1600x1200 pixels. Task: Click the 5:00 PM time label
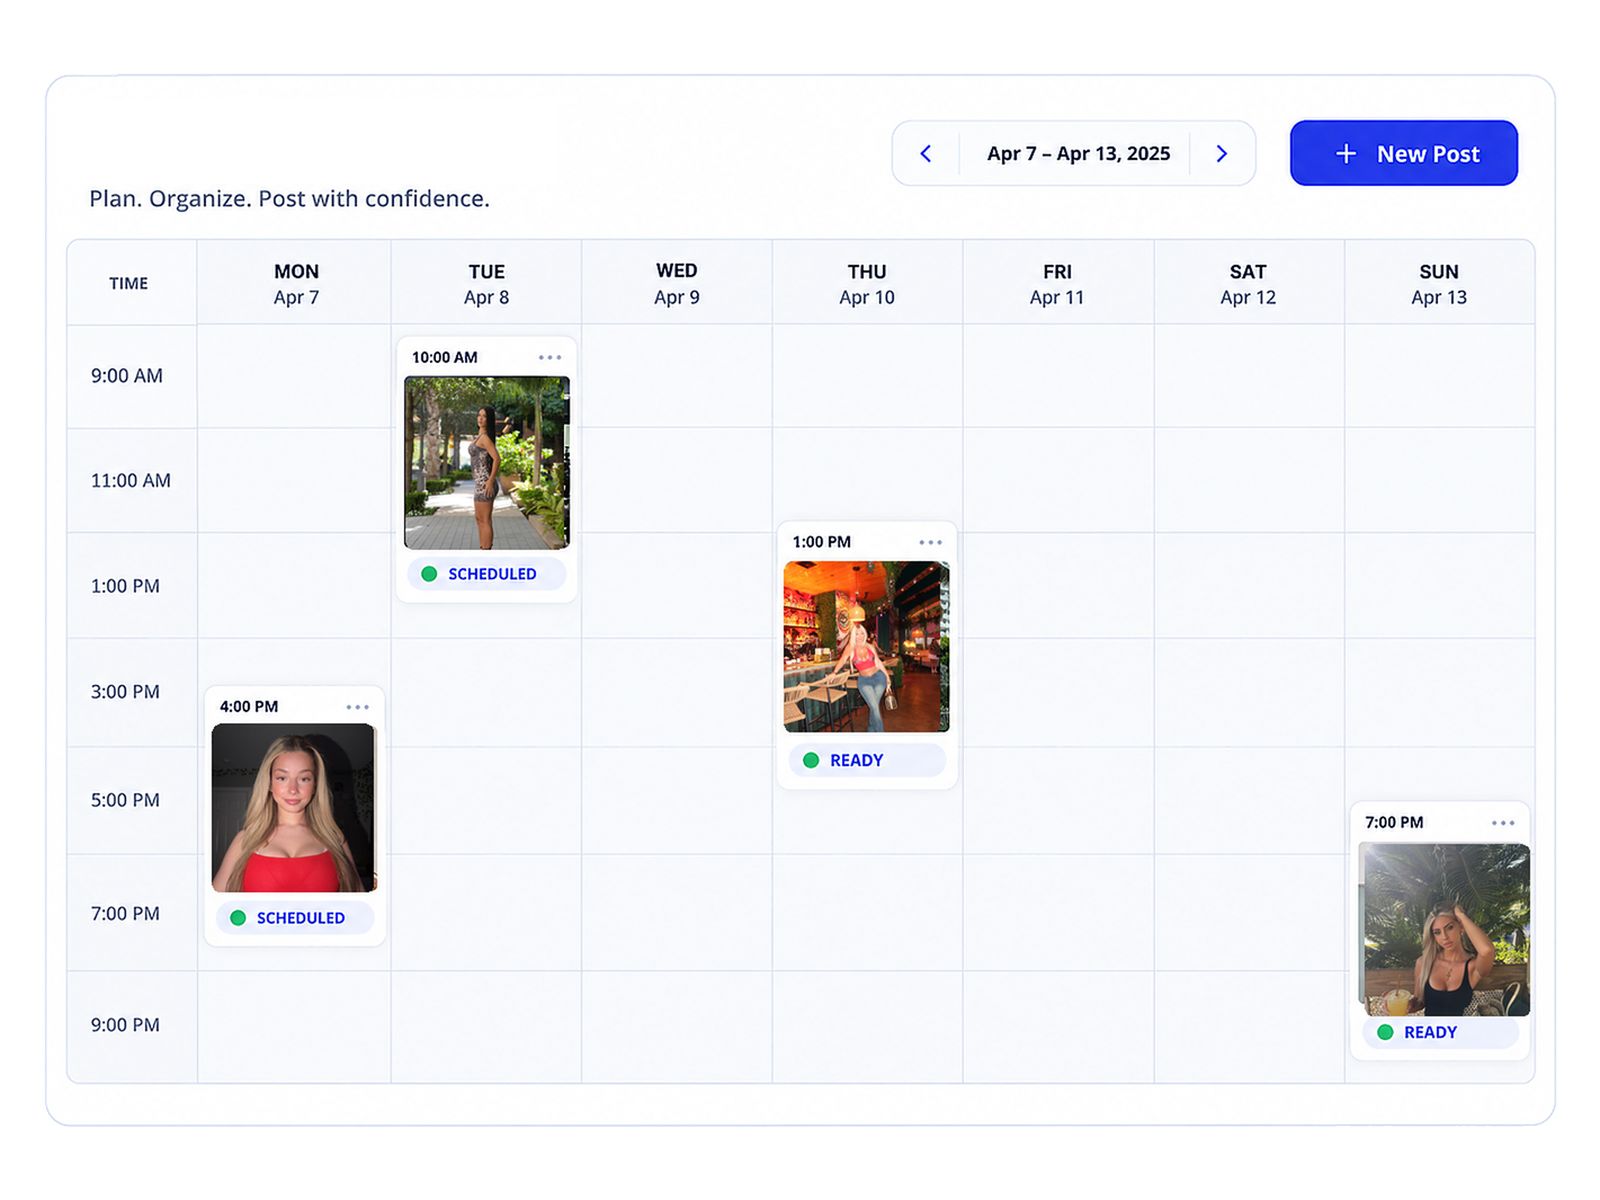[125, 800]
